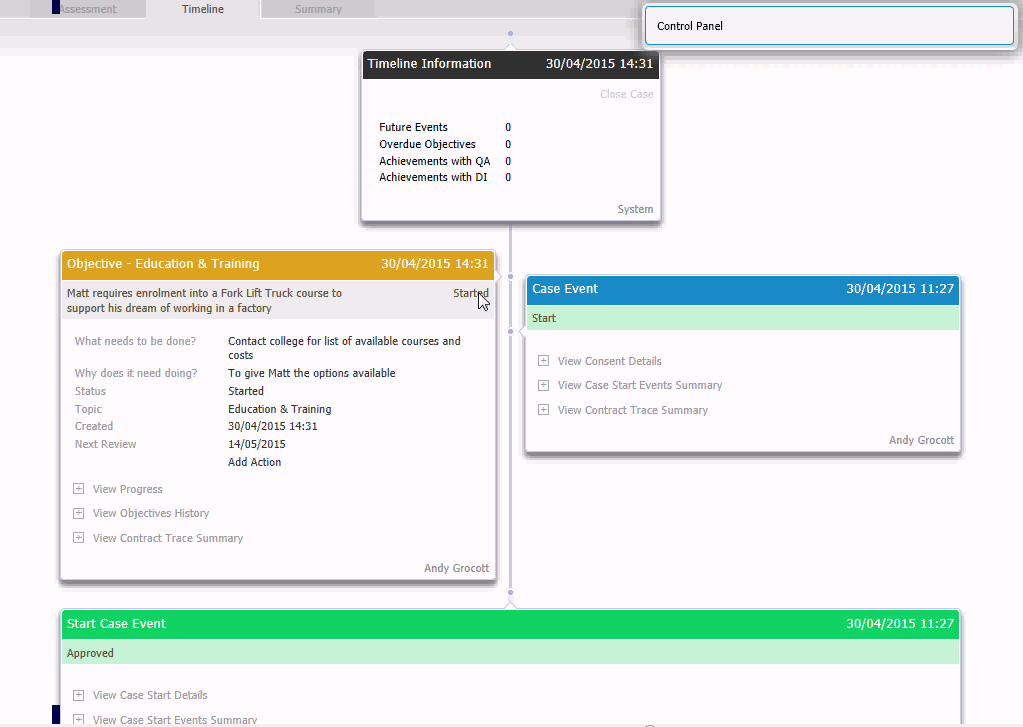Expand View Case Start Events Summary in Start Case Event
The width and height of the screenshot is (1023, 727).
pyautogui.click(x=78, y=719)
